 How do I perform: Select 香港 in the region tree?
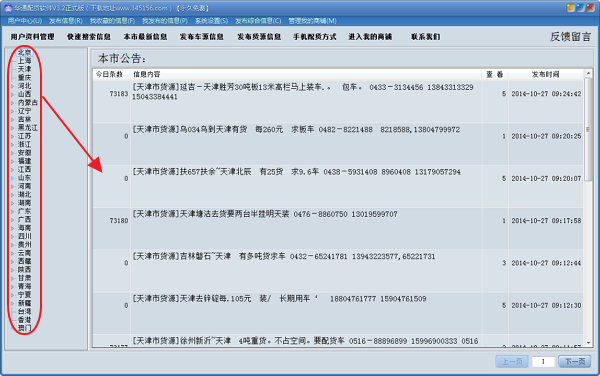click(24, 320)
